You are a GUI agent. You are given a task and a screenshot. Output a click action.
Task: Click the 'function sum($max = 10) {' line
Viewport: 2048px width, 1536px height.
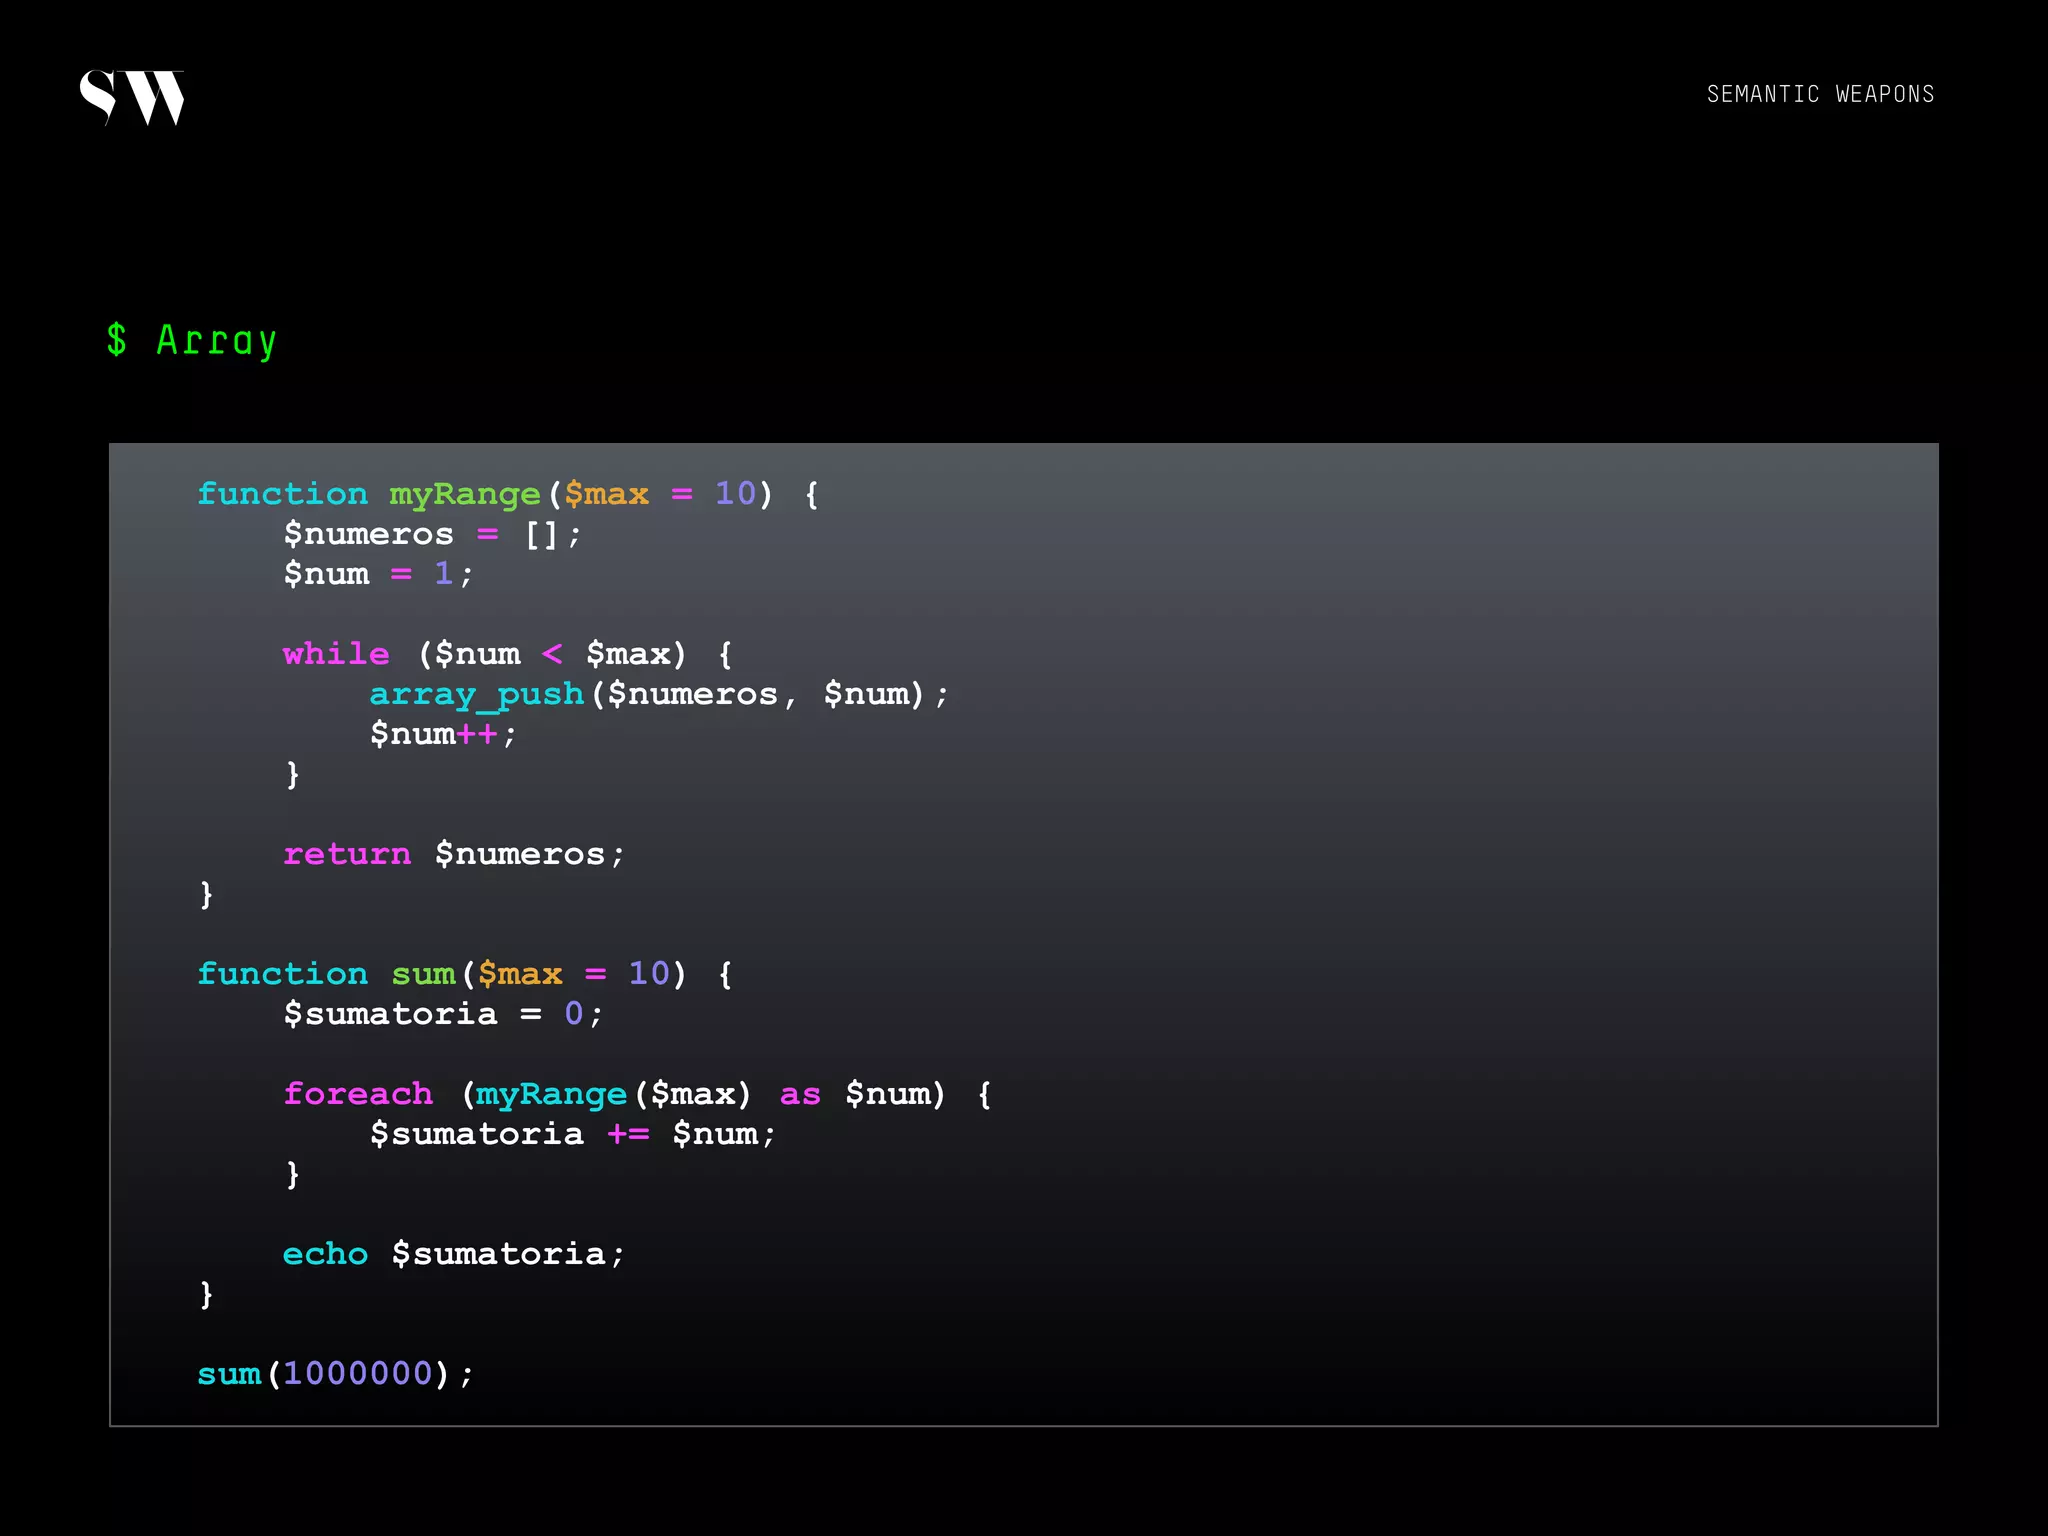pos(465,974)
